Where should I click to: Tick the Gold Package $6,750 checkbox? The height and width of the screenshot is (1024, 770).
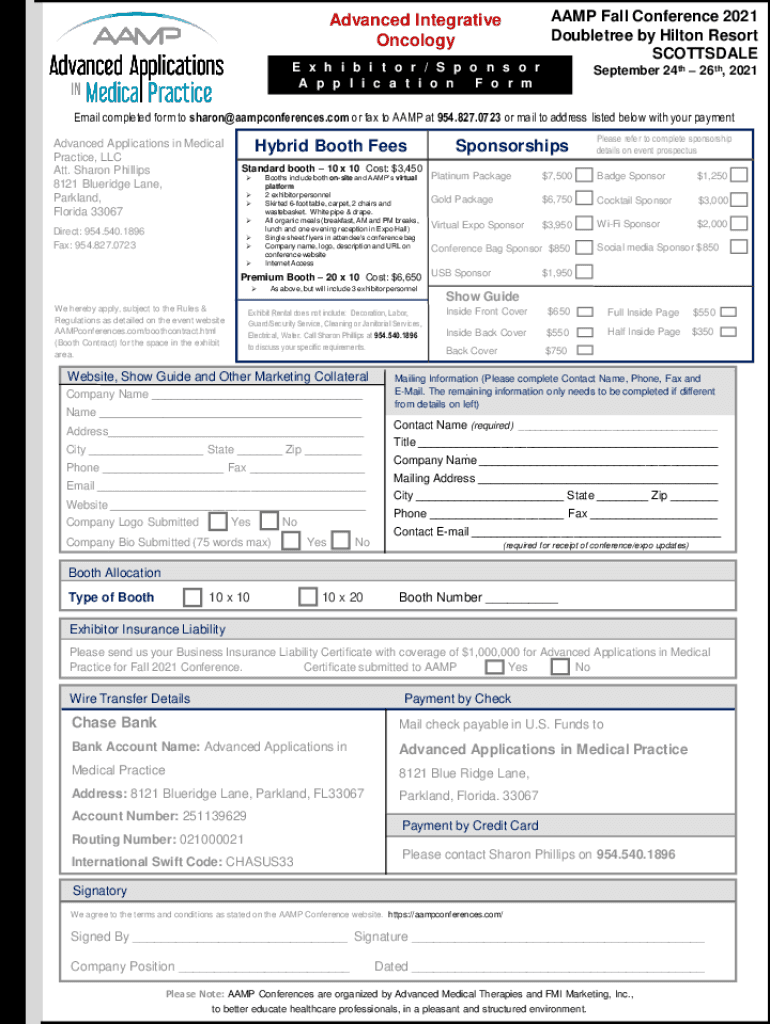coord(584,199)
